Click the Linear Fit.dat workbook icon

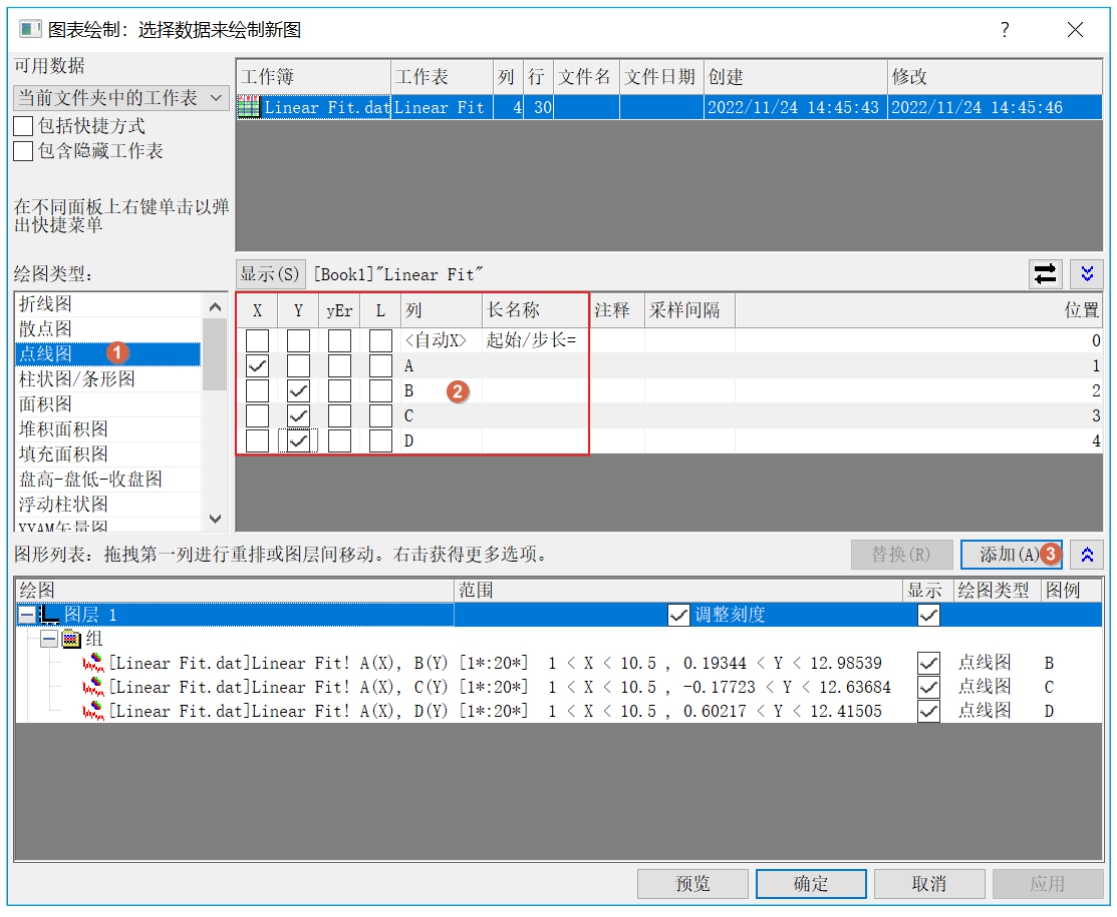click(248, 108)
